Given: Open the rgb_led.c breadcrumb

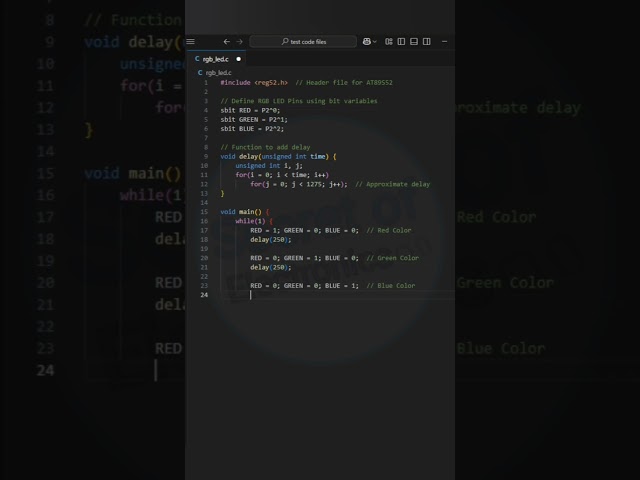Looking at the screenshot, I should point(218,73).
